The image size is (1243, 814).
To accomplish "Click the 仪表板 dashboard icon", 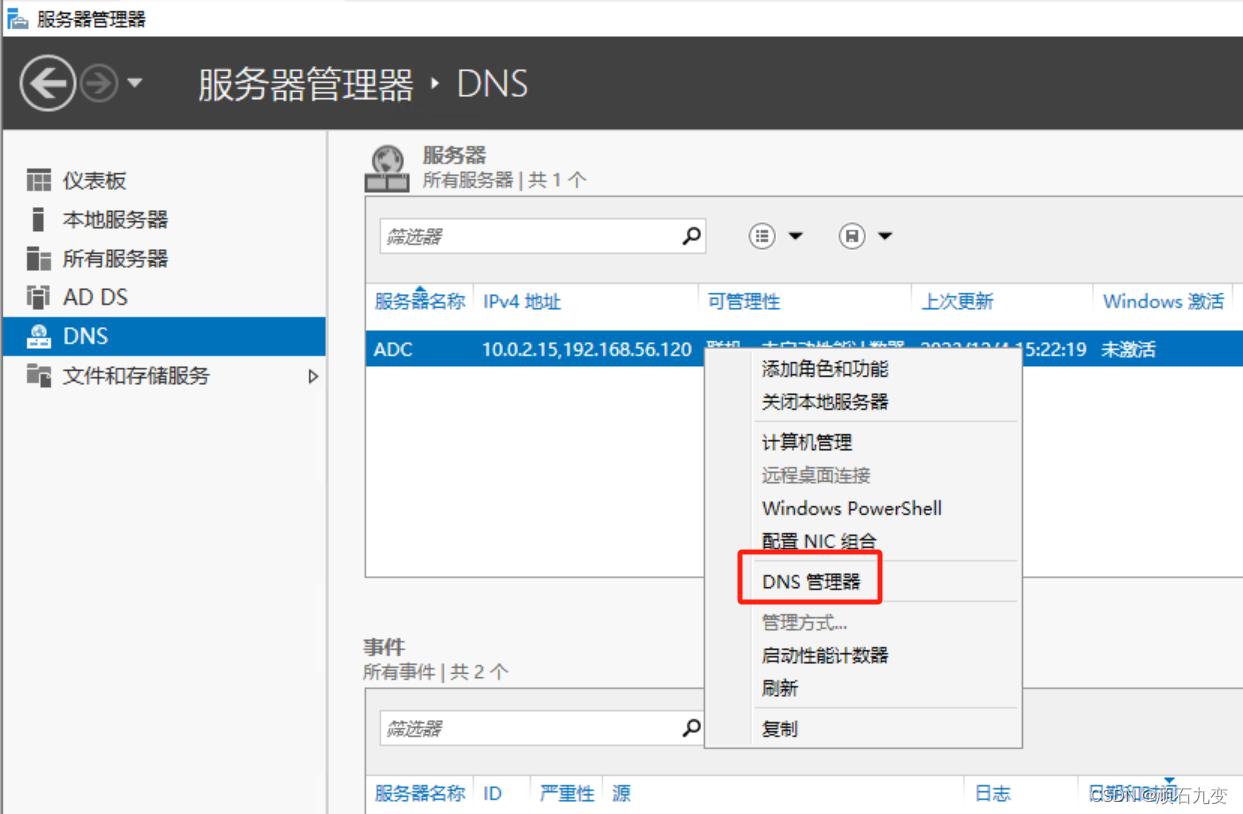I will point(38,181).
